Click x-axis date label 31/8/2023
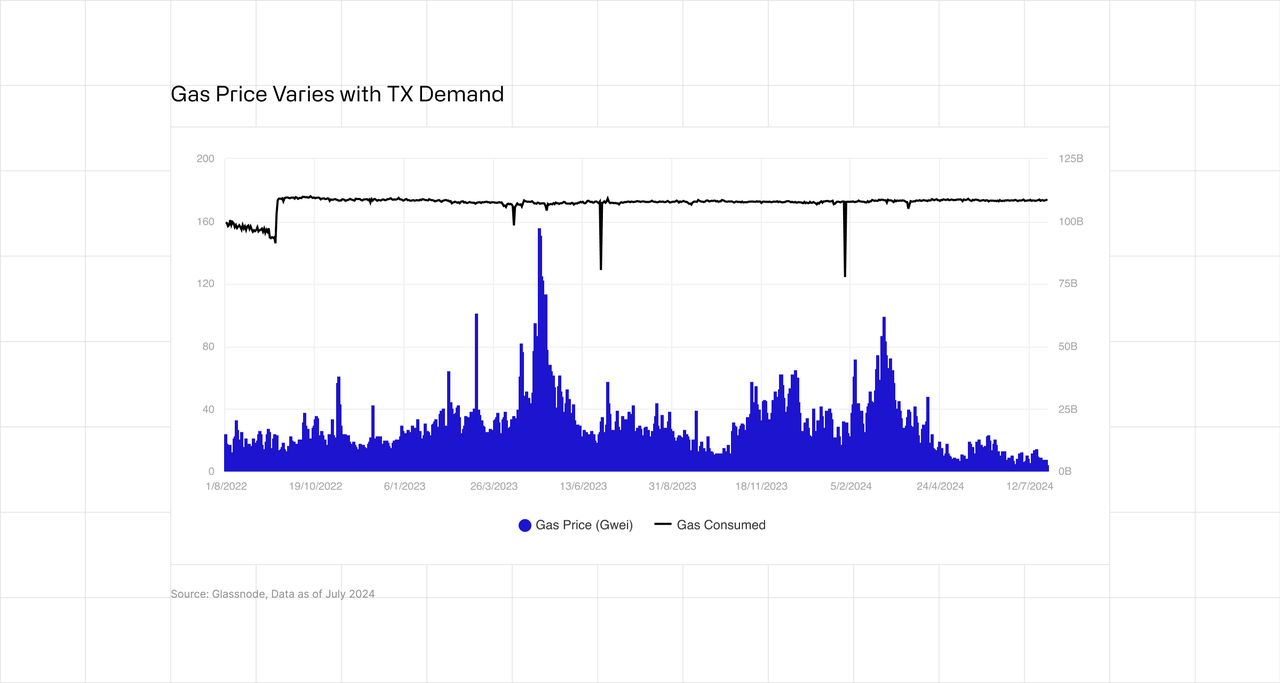Image resolution: width=1280 pixels, height=683 pixels. tap(672, 486)
